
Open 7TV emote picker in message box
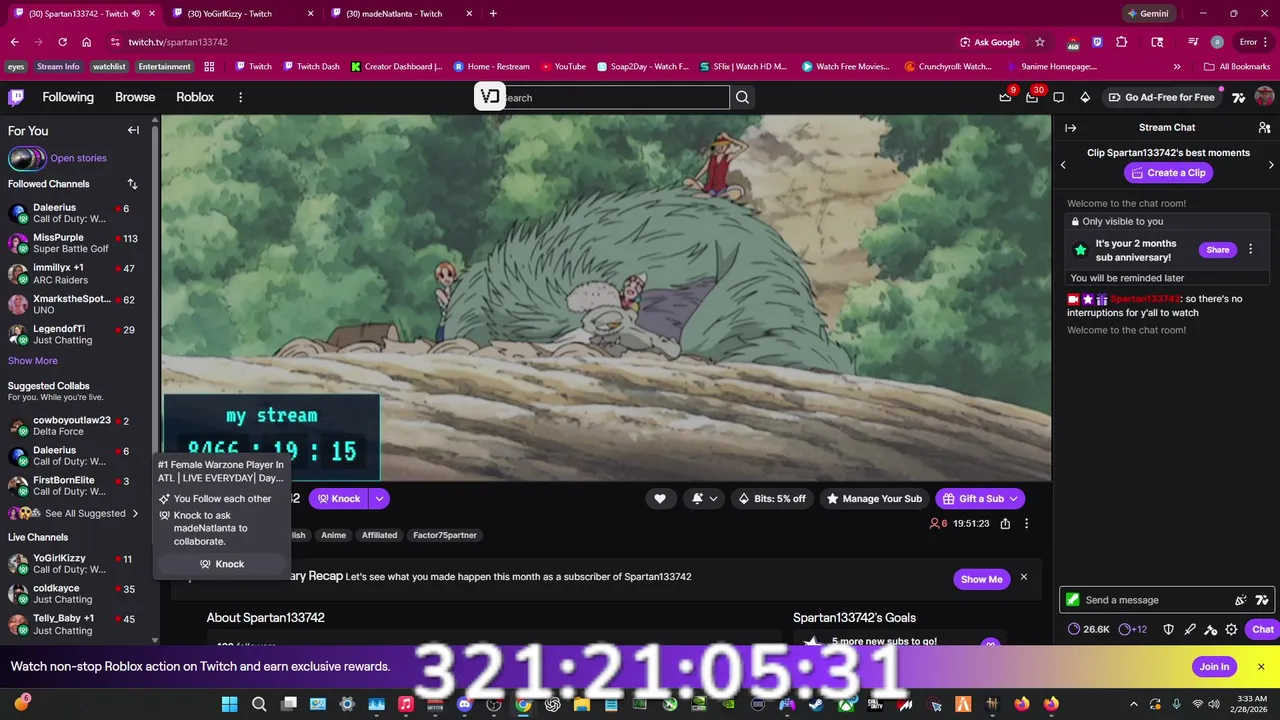(1262, 600)
